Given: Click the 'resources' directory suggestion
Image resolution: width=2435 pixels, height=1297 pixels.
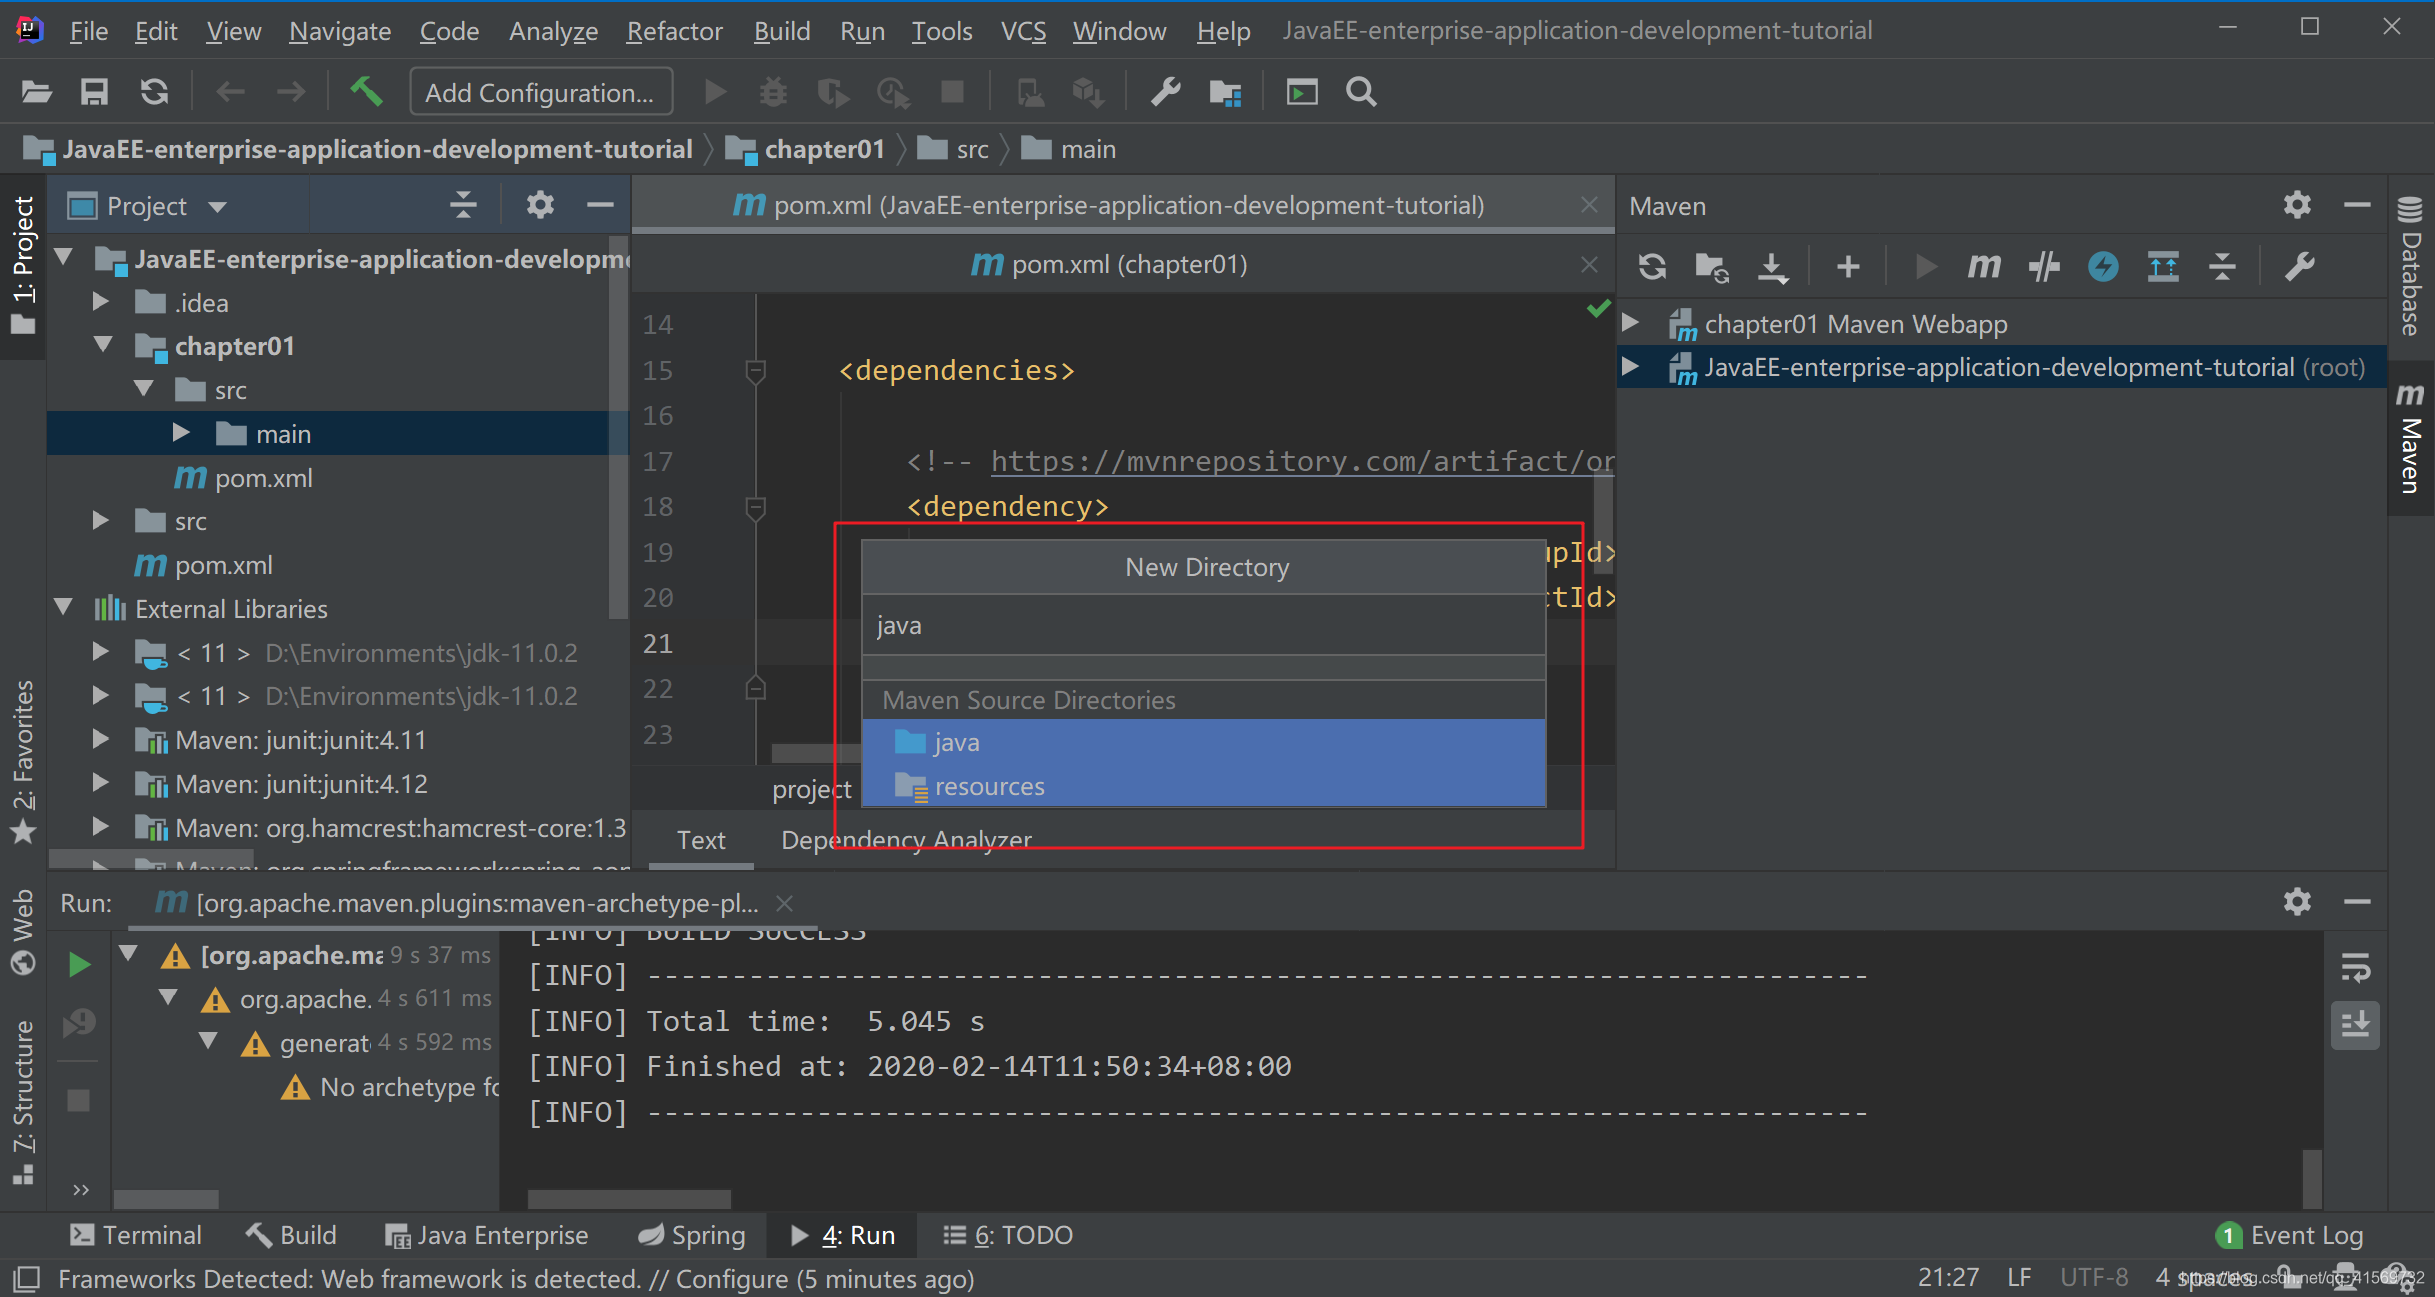Looking at the screenshot, I should tap(989, 785).
